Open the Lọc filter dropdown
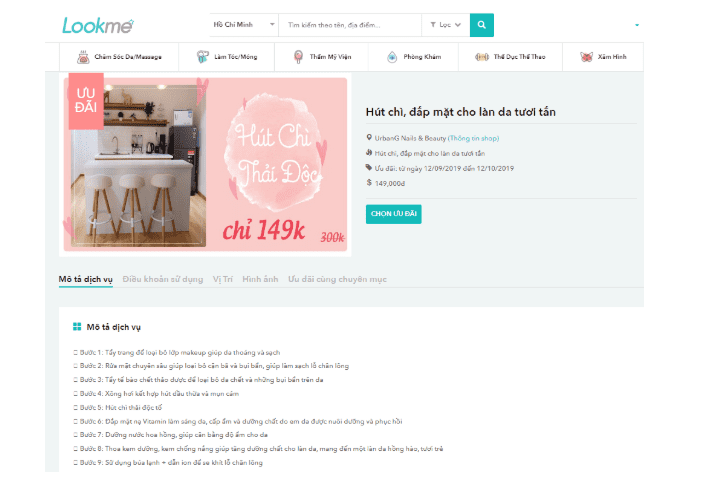Image resolution: width=706 pixels, height=481 pixels. [x=445, y=25]
